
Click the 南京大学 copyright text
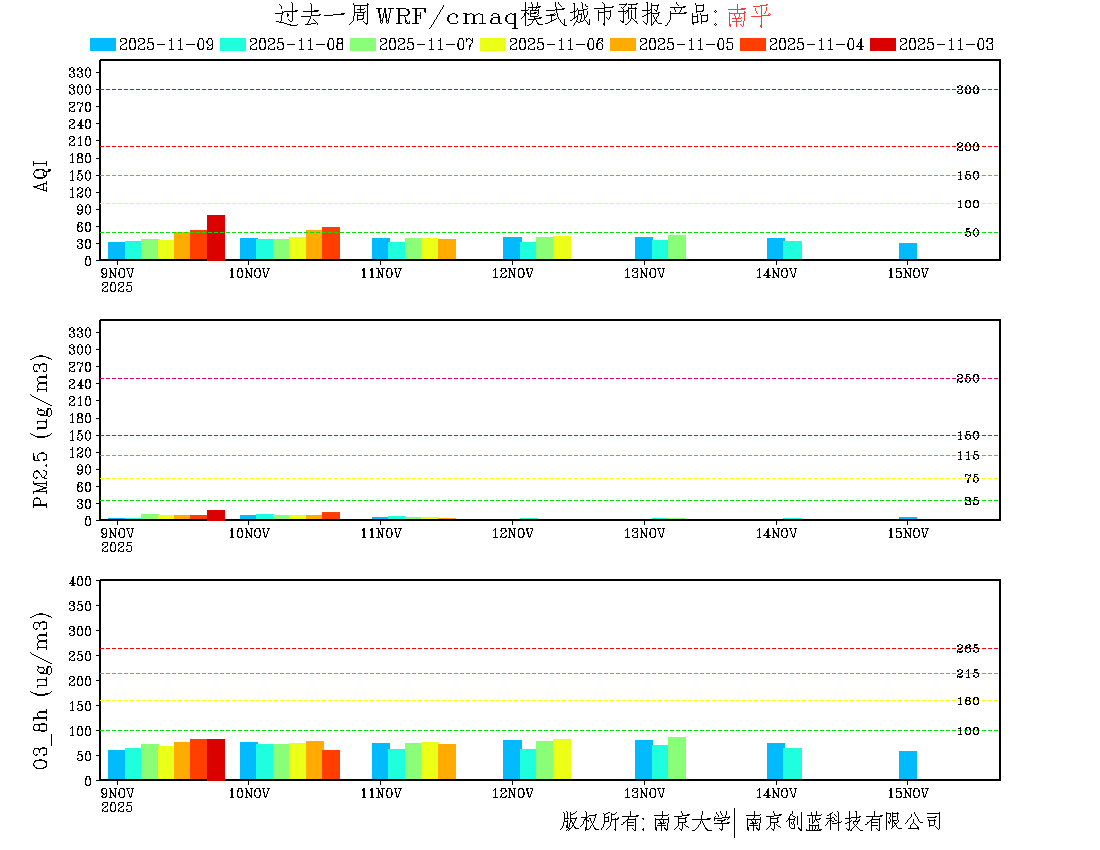(x=691, y=822)
